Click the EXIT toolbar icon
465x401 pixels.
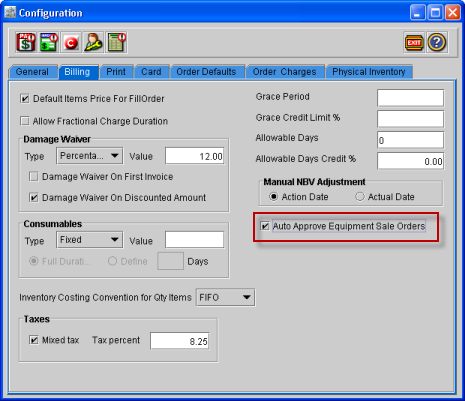(414, 42)
